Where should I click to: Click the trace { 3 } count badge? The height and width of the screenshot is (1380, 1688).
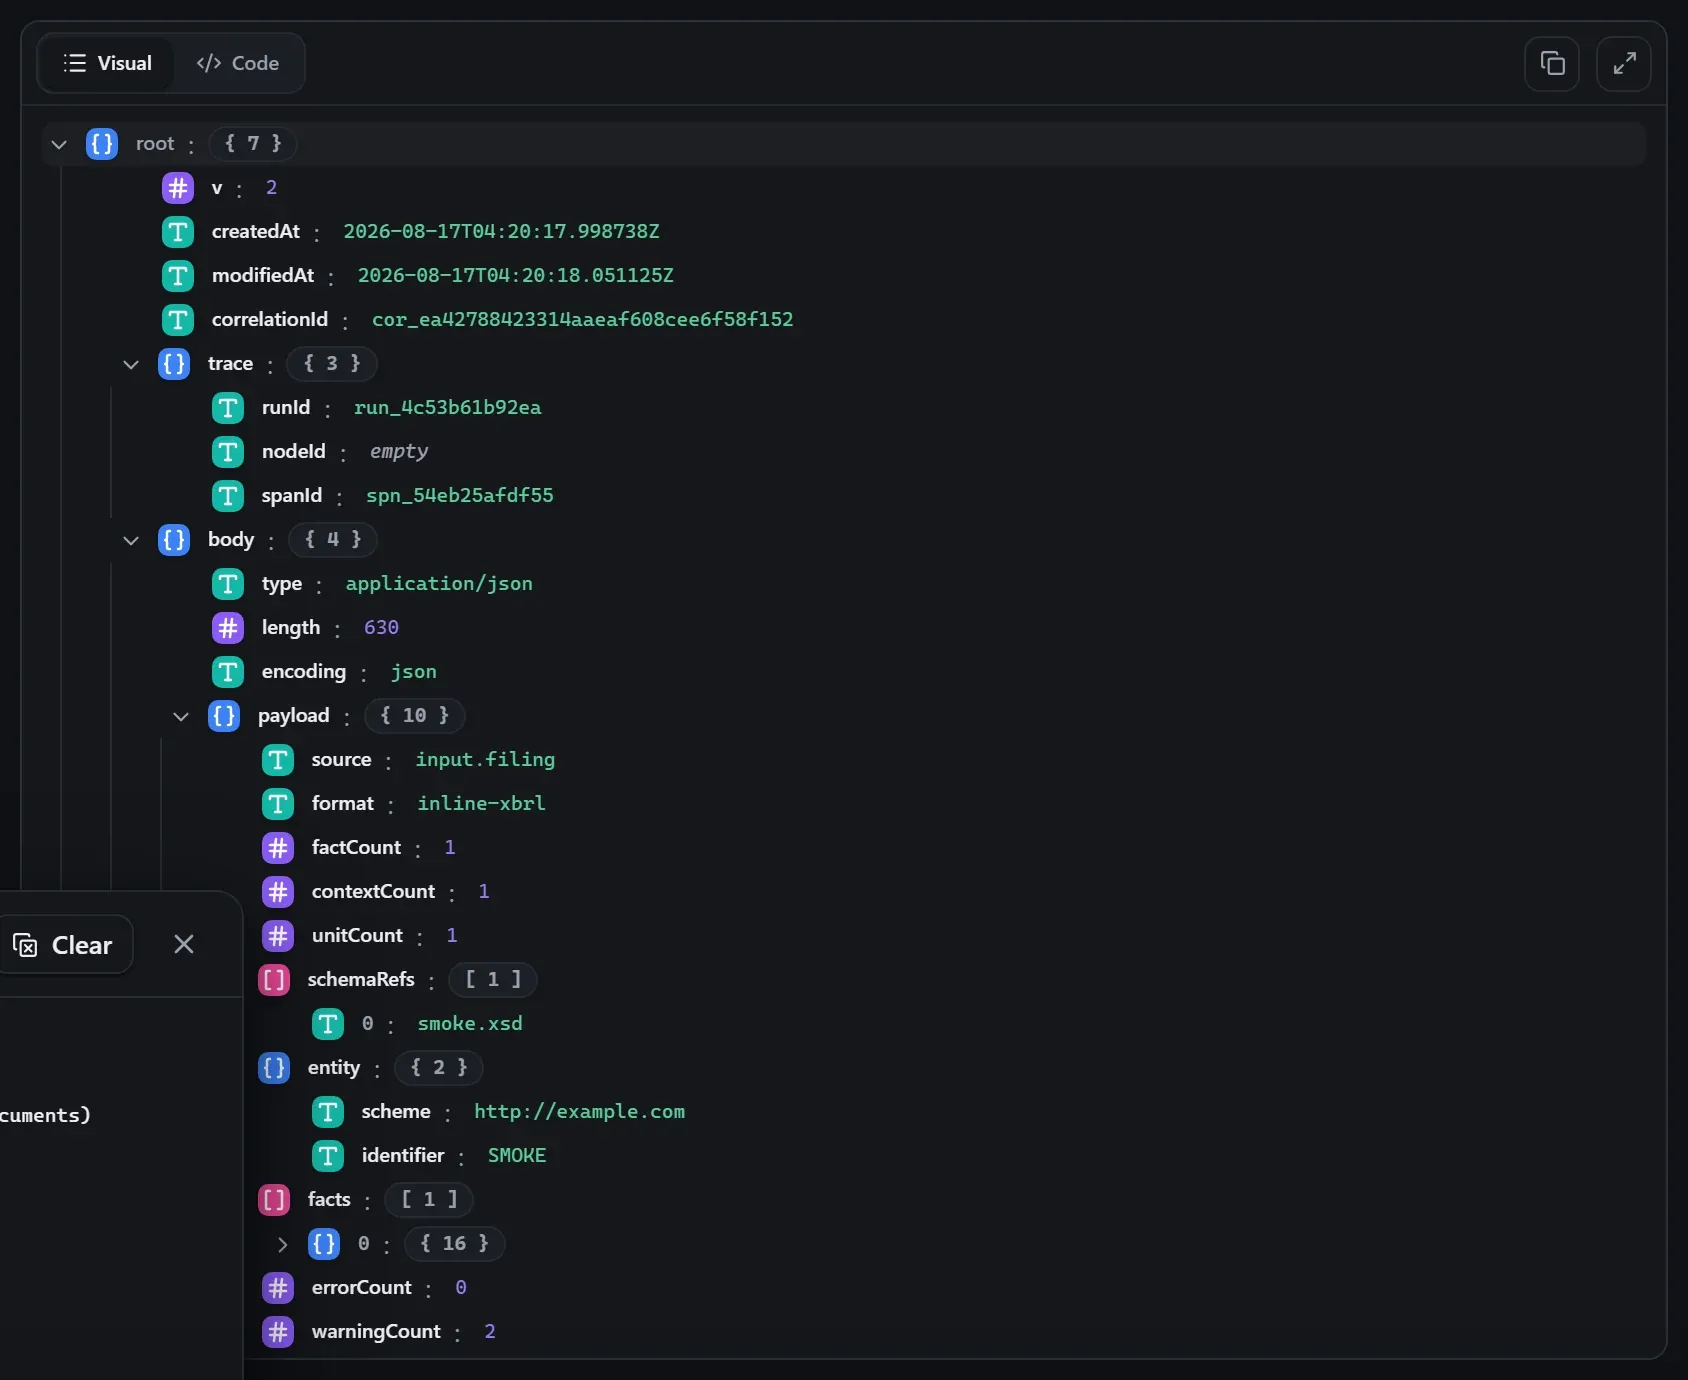pyautogui.click(x=332, y=364)
